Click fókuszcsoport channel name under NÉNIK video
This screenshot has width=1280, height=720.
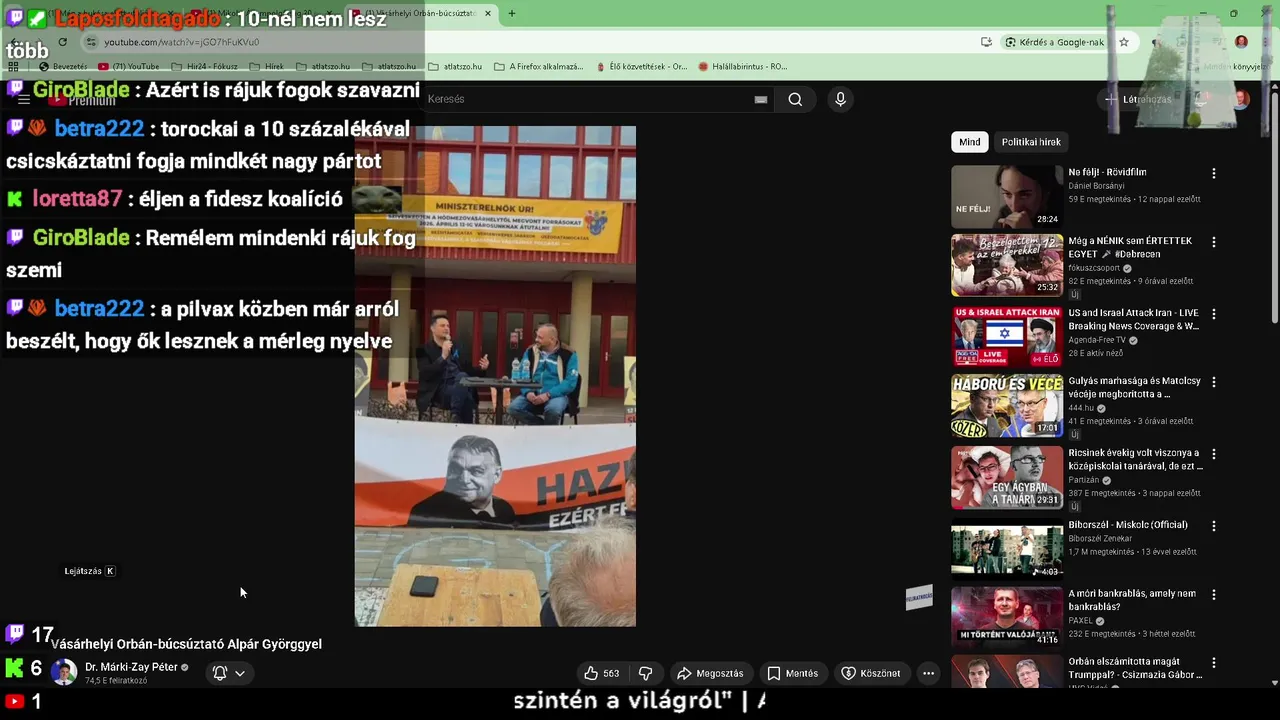(x=1094, y=268)
